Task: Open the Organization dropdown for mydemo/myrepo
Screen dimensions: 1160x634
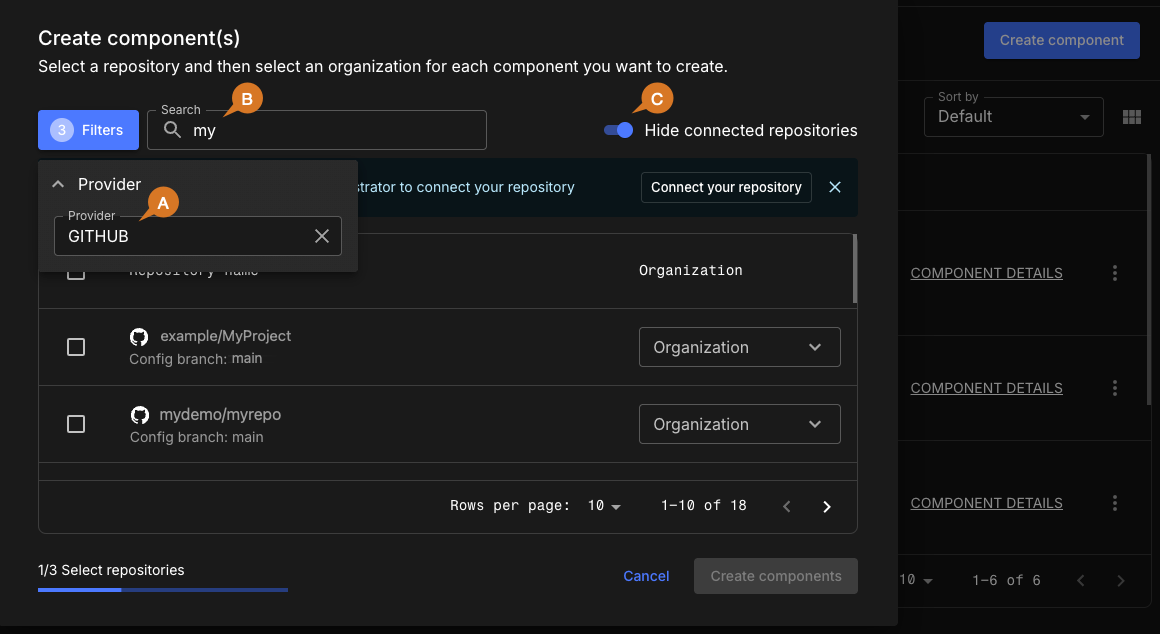Action: (x=739, y=424)
